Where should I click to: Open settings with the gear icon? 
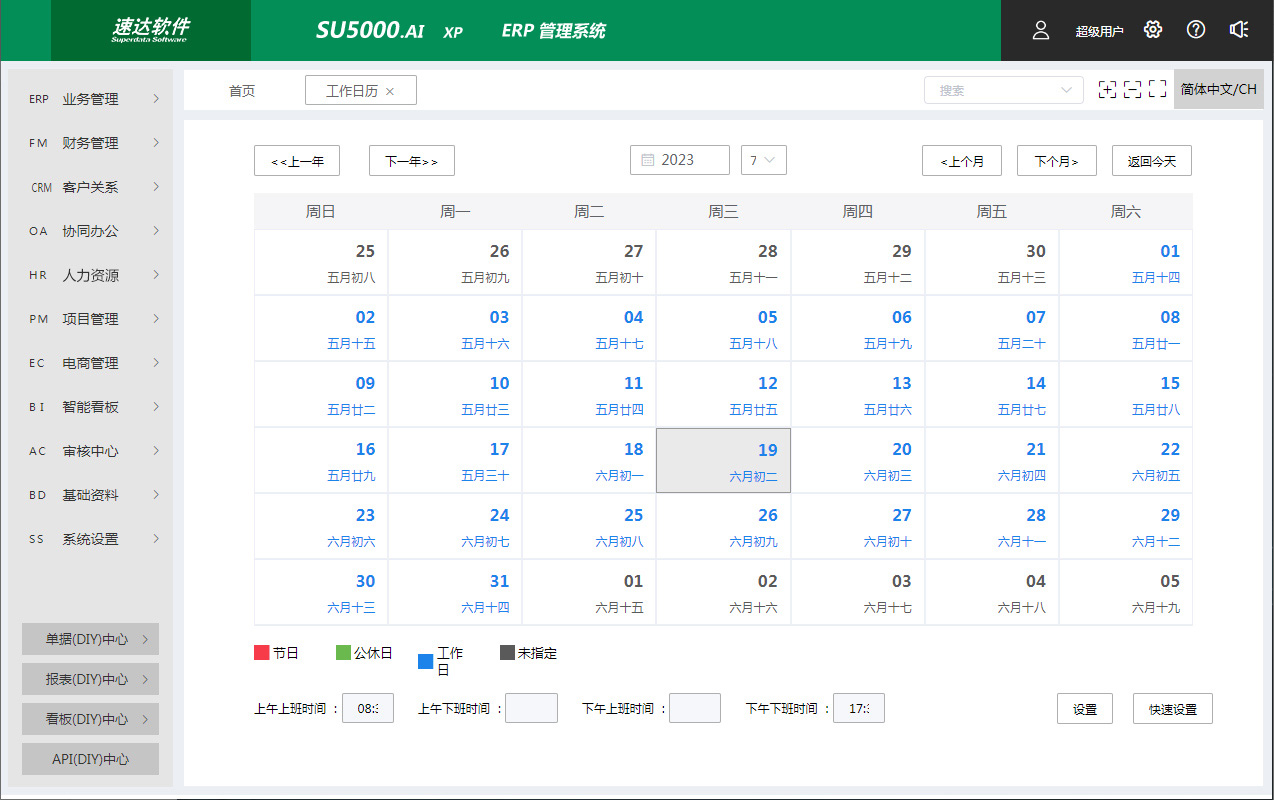[x=1153, y=30]
